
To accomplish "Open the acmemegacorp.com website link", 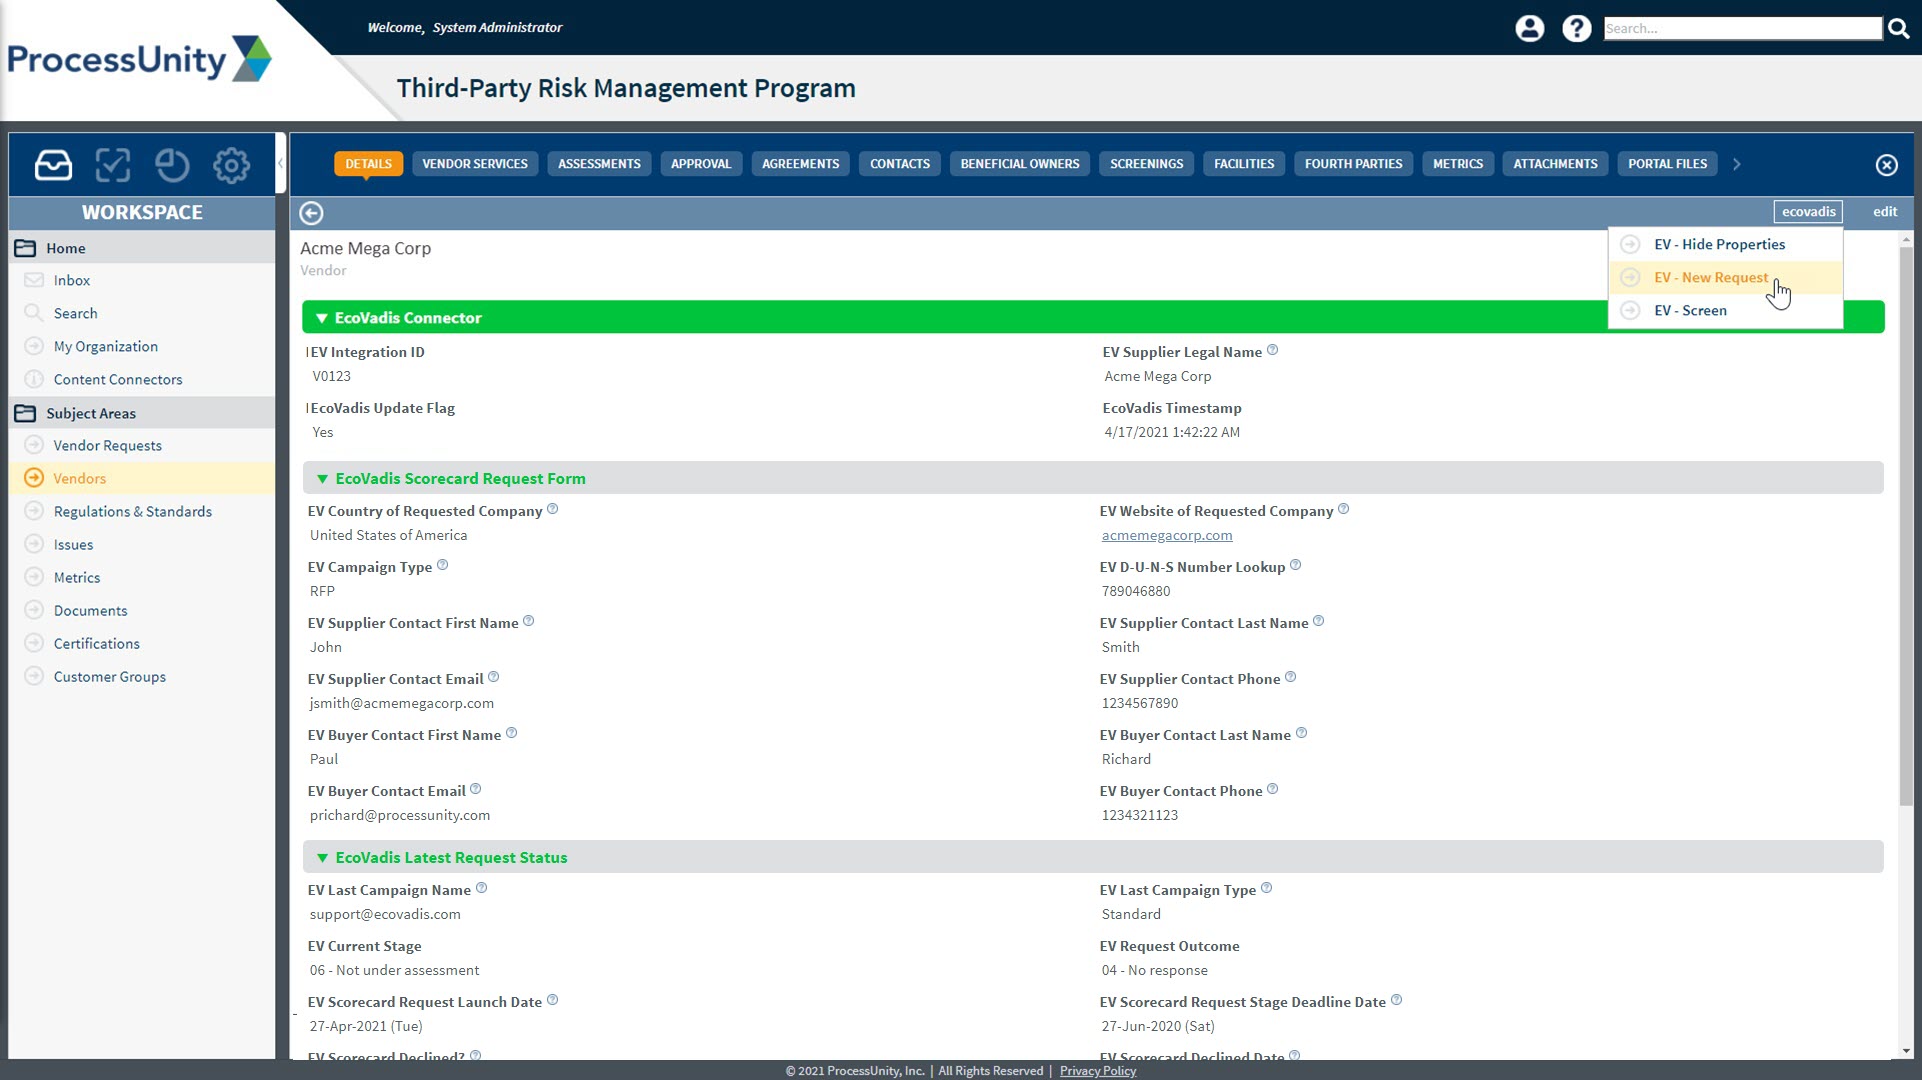I will point(1167,535).
